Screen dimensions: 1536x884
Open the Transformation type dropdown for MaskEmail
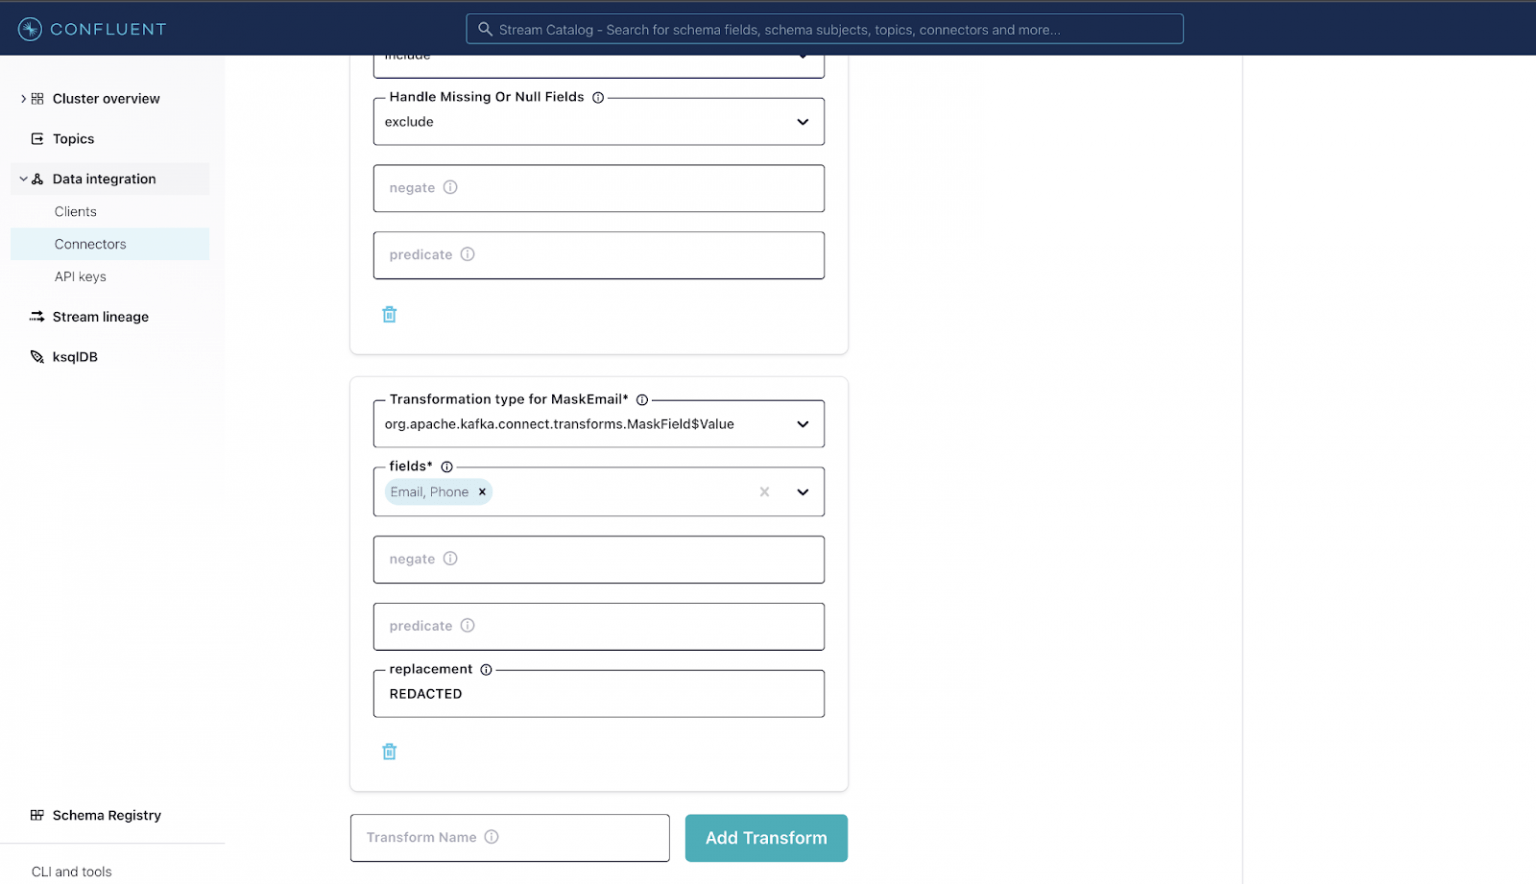[801, 423]
